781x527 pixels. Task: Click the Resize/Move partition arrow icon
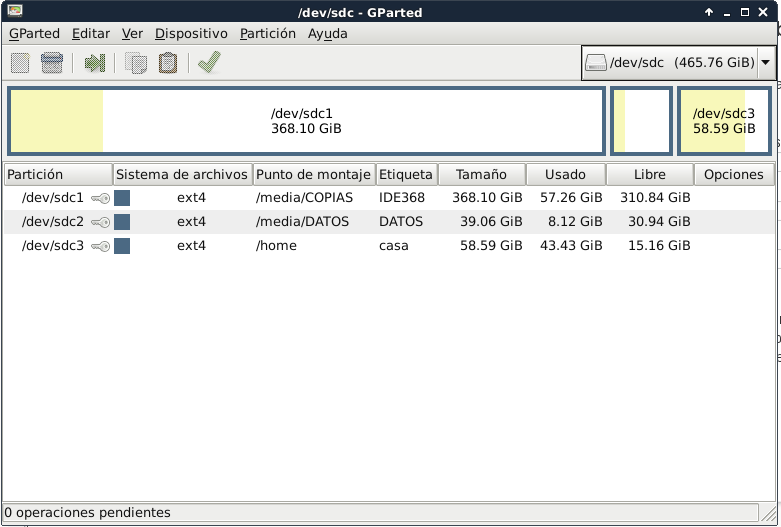[95, 63]
